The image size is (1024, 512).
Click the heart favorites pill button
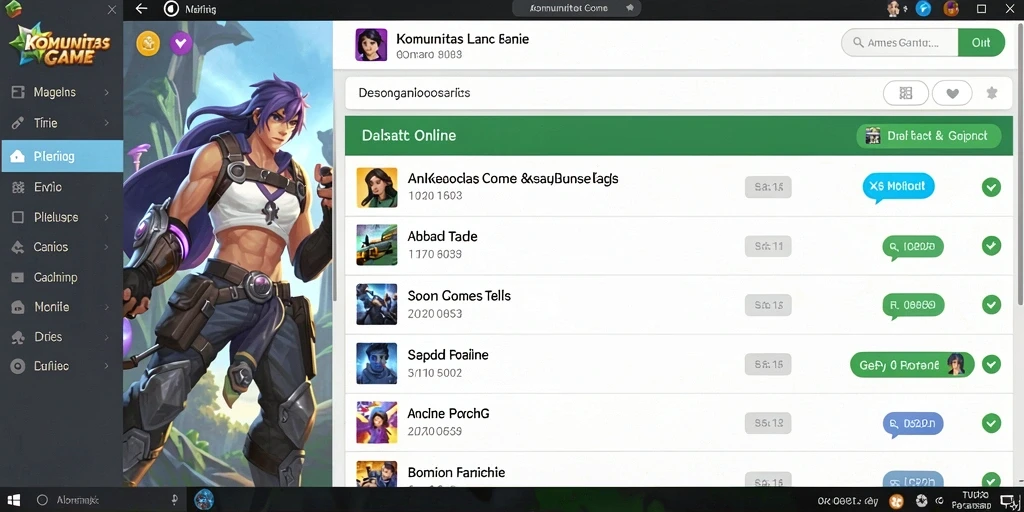(x=952, y=93)
